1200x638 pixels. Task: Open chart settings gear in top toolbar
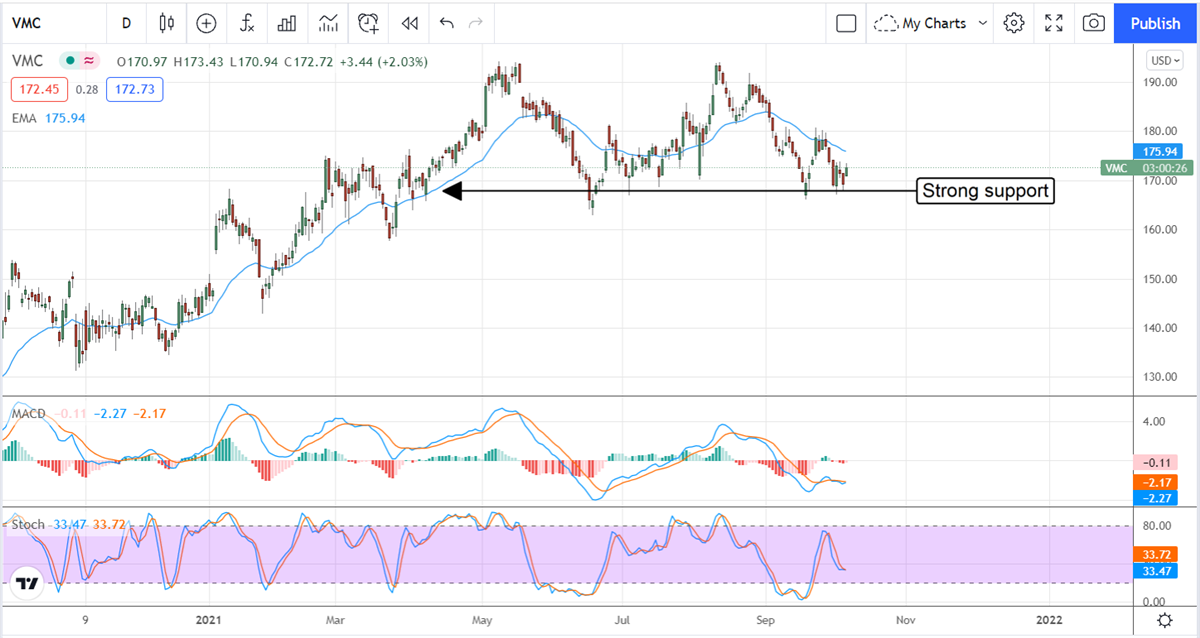1014,22
